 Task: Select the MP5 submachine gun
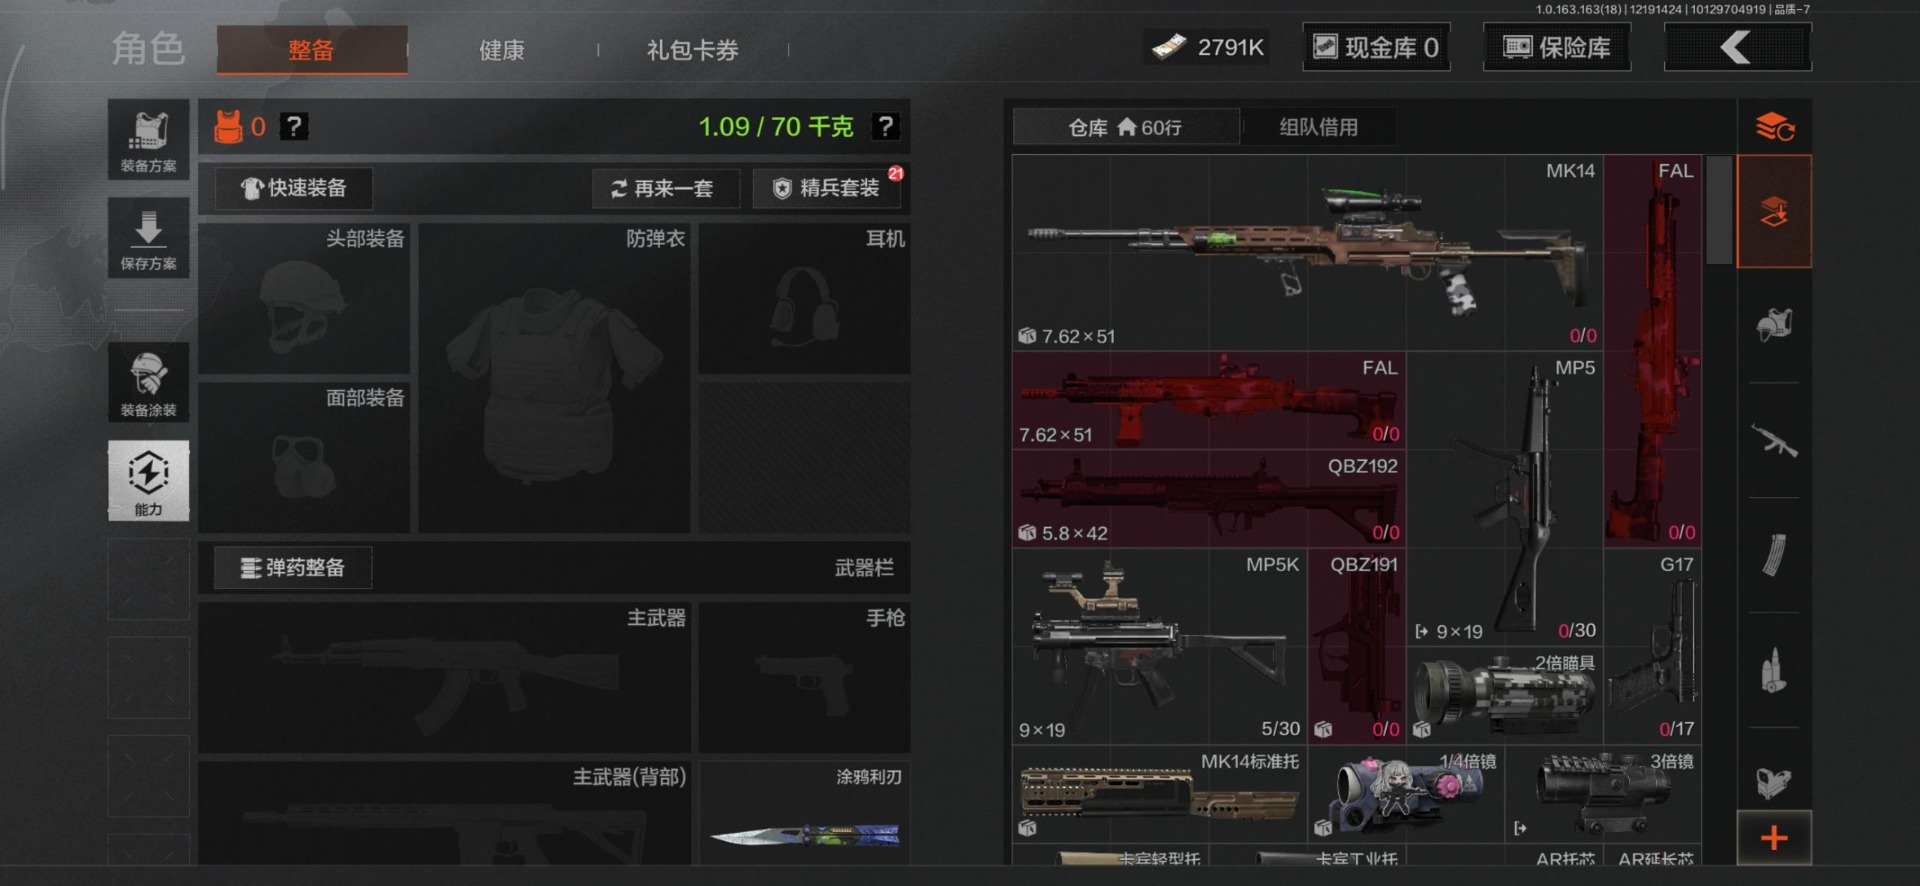click(1505, 498)
